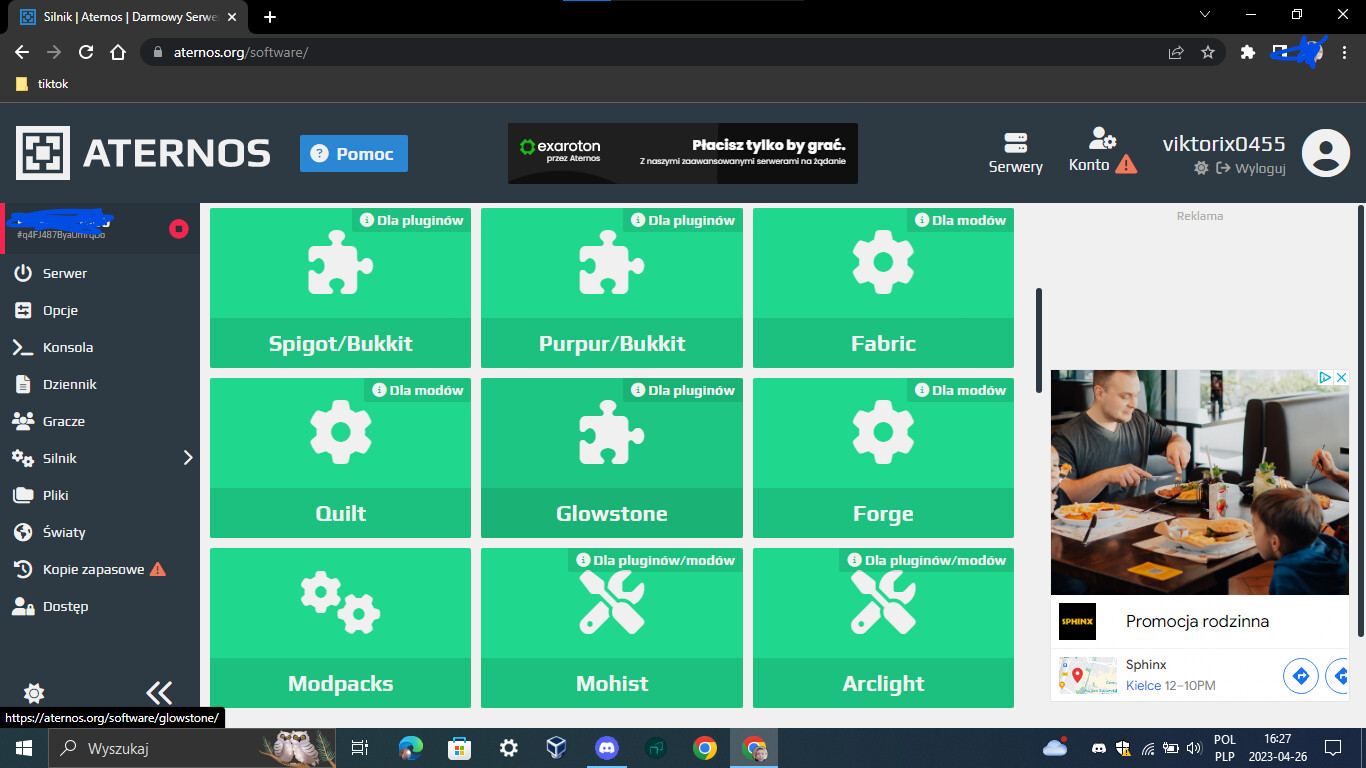This screenshot has height=768, width=1366.
Task: Click the account settings gear near Wyloguj
Action: (x=1201, y=168)
